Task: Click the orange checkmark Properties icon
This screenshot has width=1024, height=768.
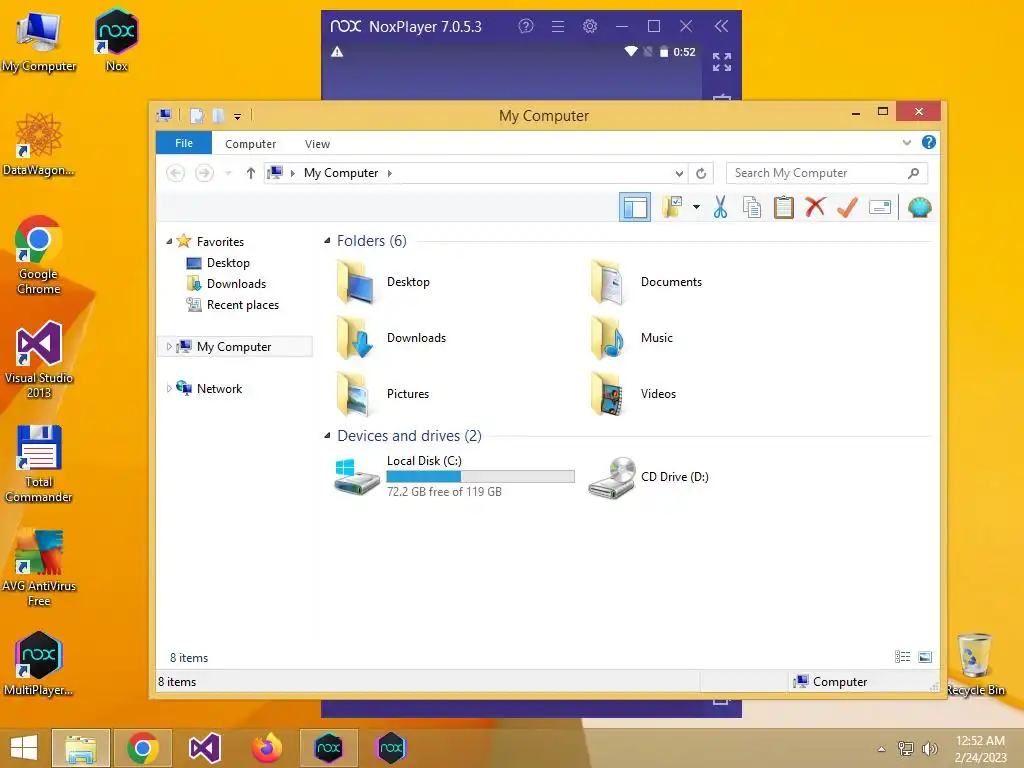Action: tap(847, 208)
